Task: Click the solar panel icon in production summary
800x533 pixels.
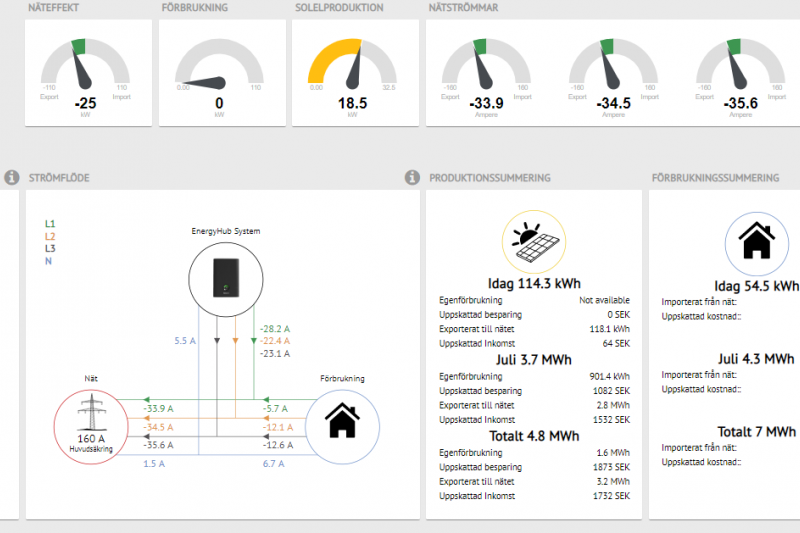Action: click(x=534, y=242)
